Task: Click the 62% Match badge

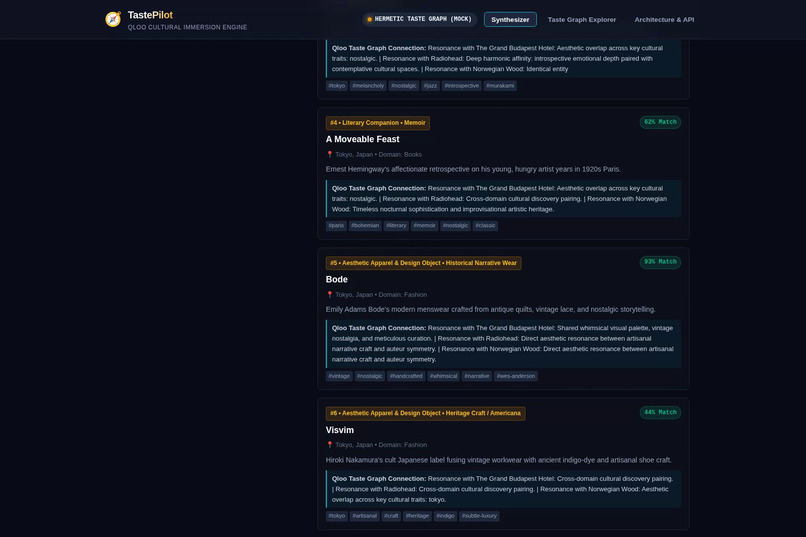Action: pyautogui.click(x=660, y=122)
